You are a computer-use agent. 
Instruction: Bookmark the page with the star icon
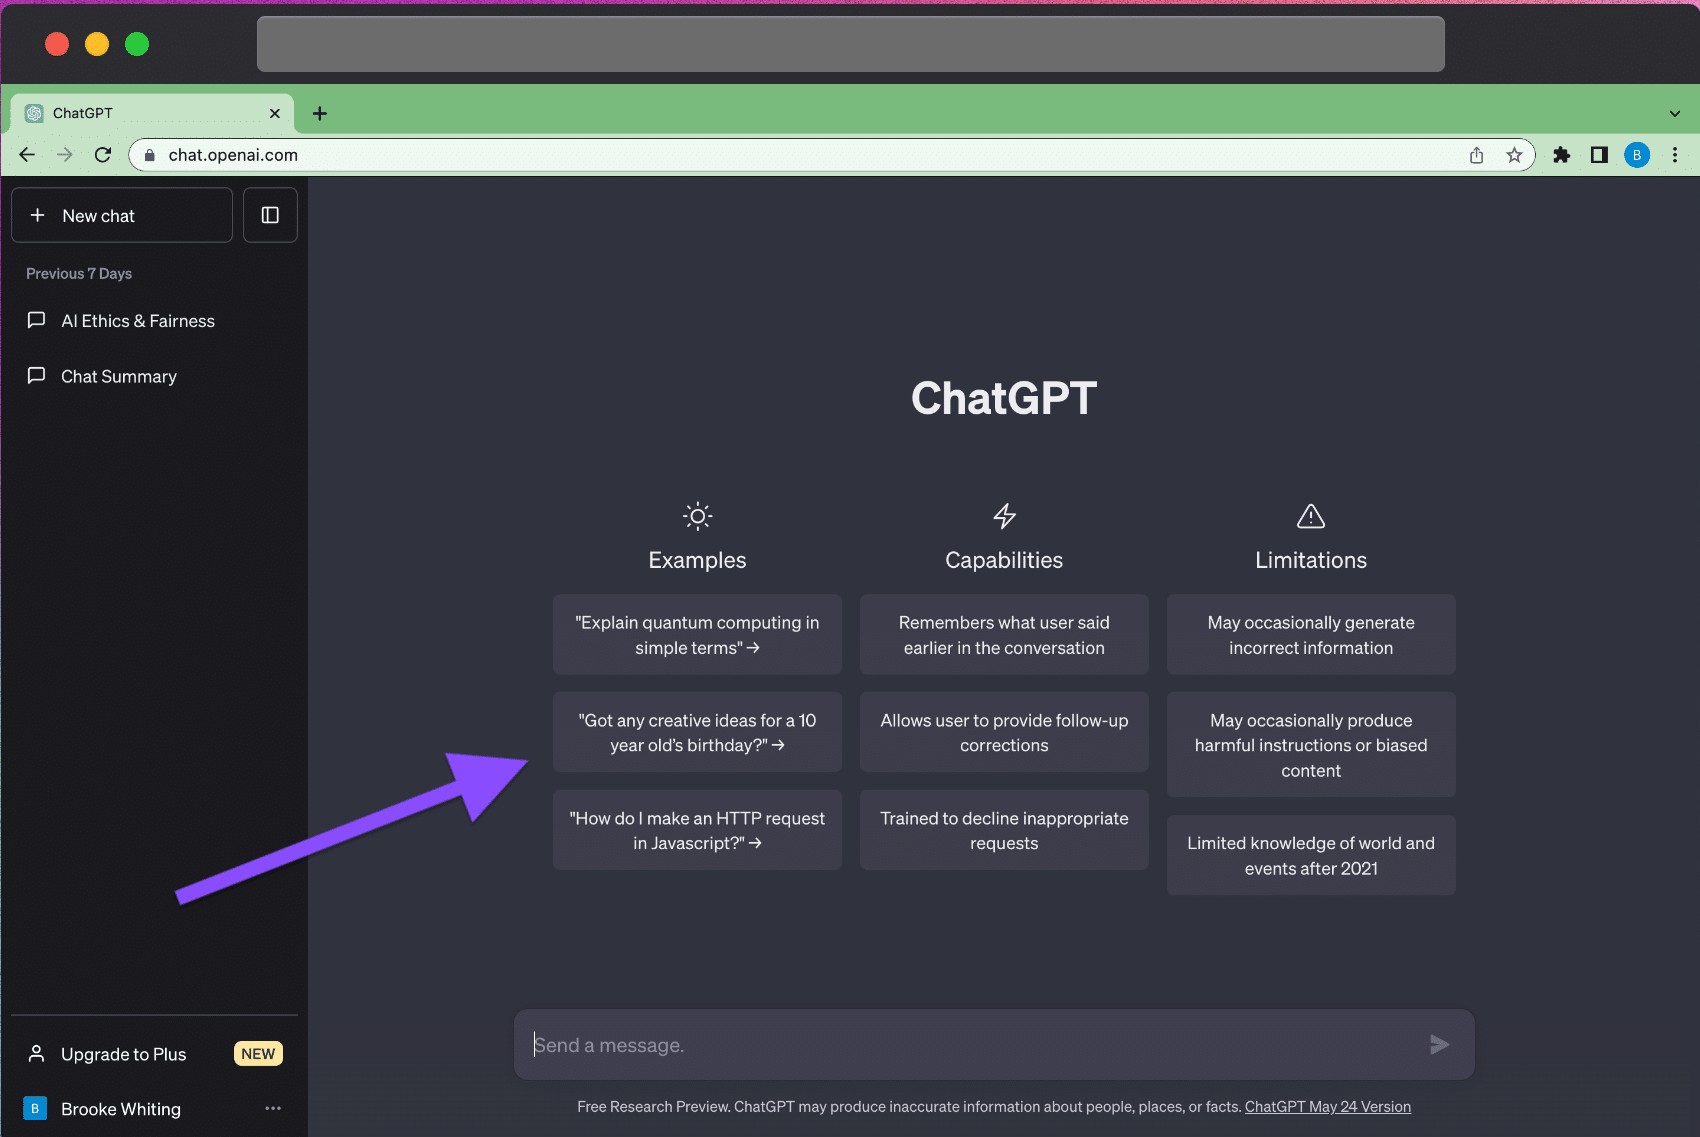click(1514, 155)
